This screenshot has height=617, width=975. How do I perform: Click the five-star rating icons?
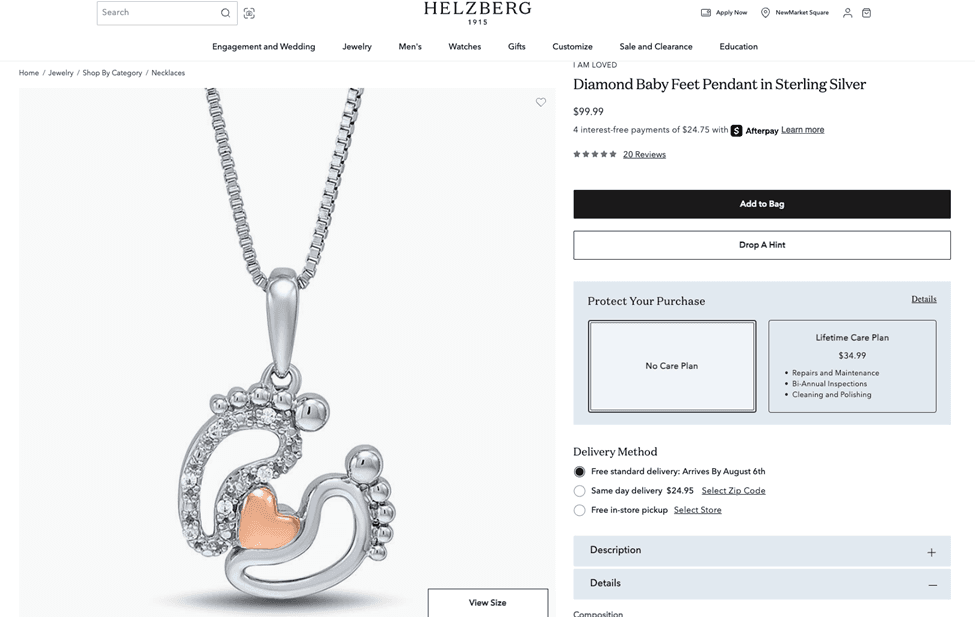595,154
